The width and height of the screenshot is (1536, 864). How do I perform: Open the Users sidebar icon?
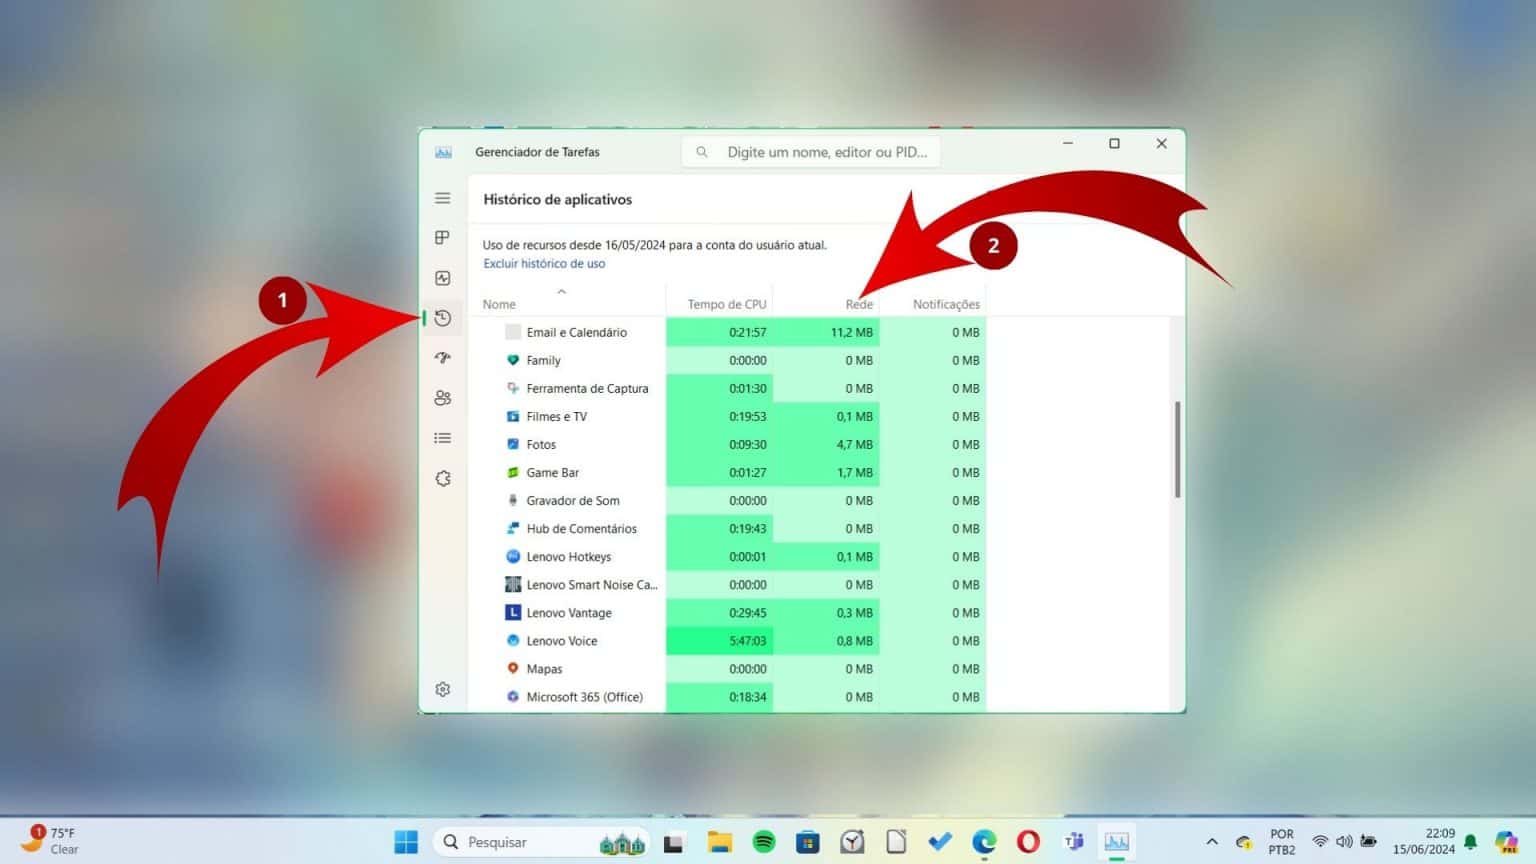pyautogui.click(x=443, y=398)
